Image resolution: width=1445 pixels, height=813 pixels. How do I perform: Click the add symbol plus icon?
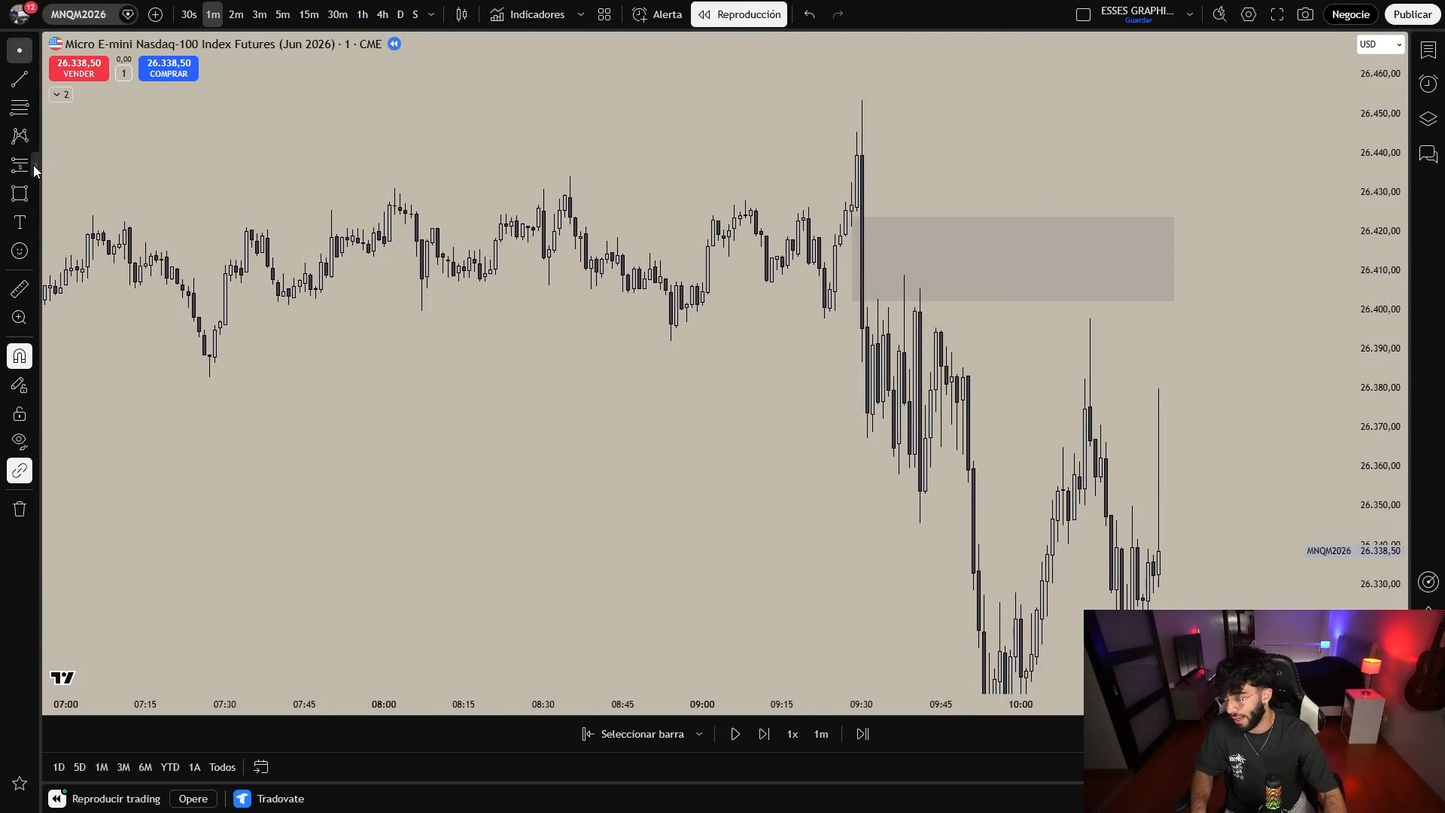[x=155, y=15]
